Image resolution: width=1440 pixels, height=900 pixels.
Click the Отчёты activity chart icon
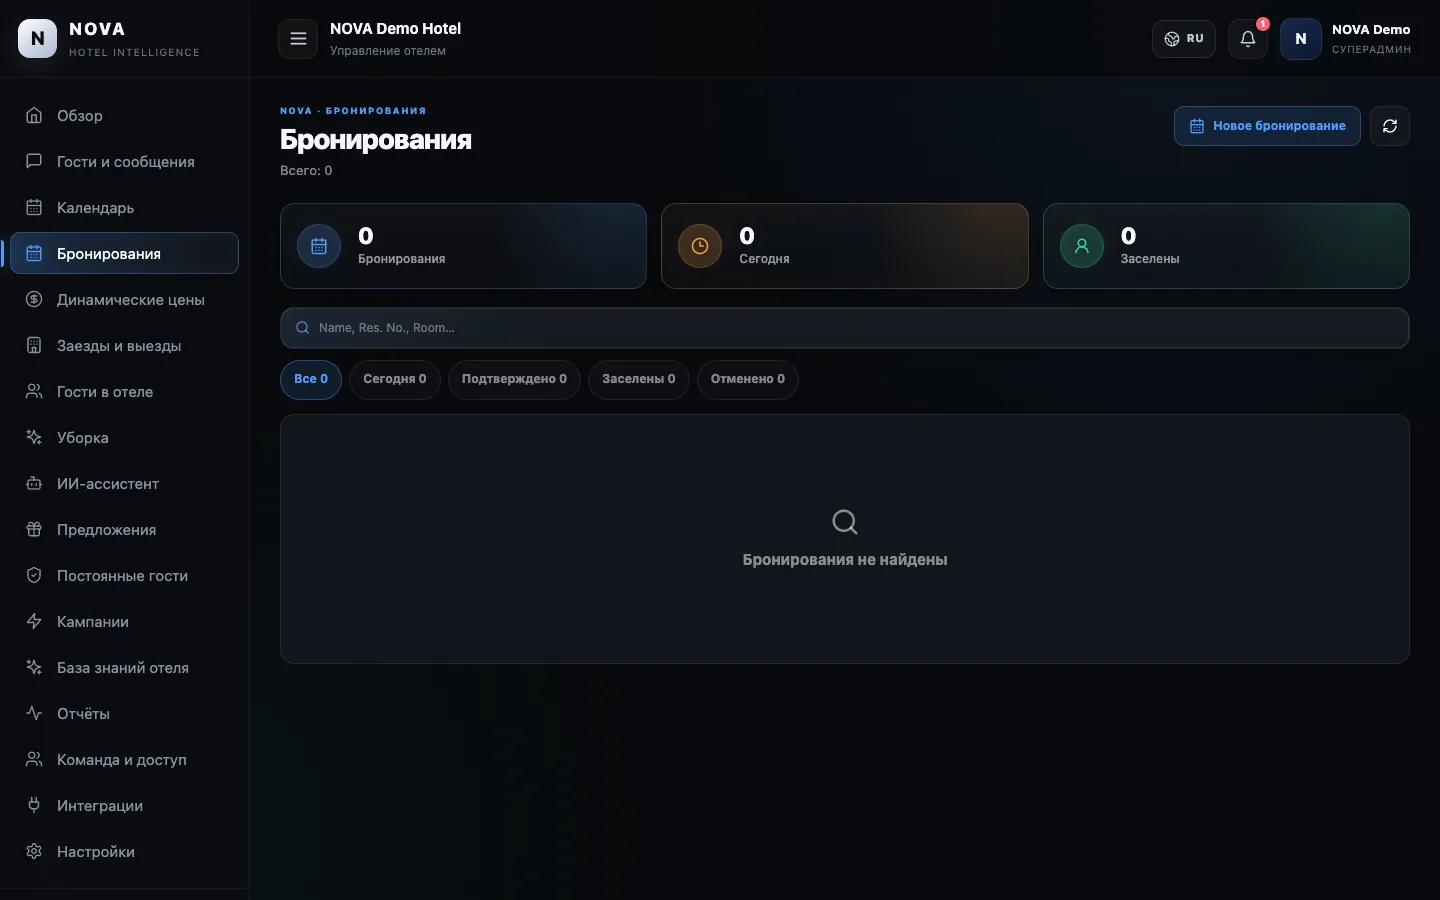coord(34,713)
